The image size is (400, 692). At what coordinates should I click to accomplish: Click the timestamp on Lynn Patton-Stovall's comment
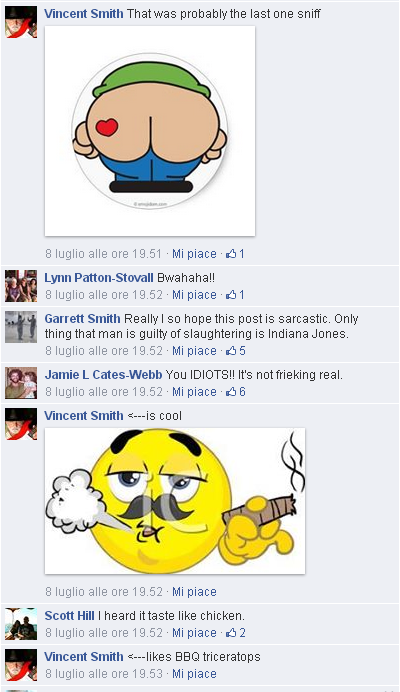[x=104, y=295]
